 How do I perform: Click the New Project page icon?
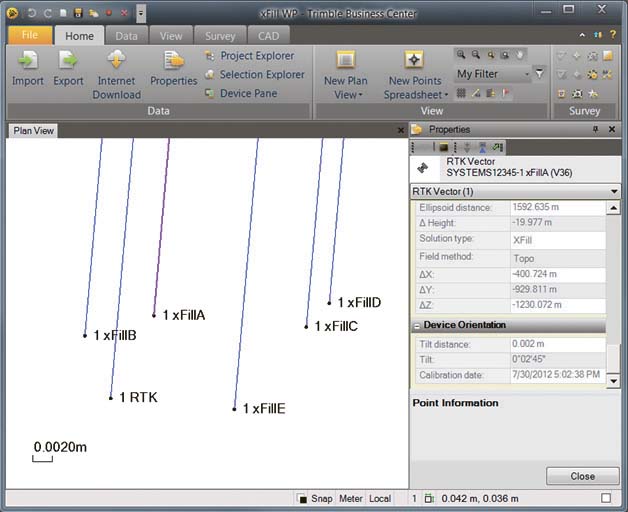(63, 13)
